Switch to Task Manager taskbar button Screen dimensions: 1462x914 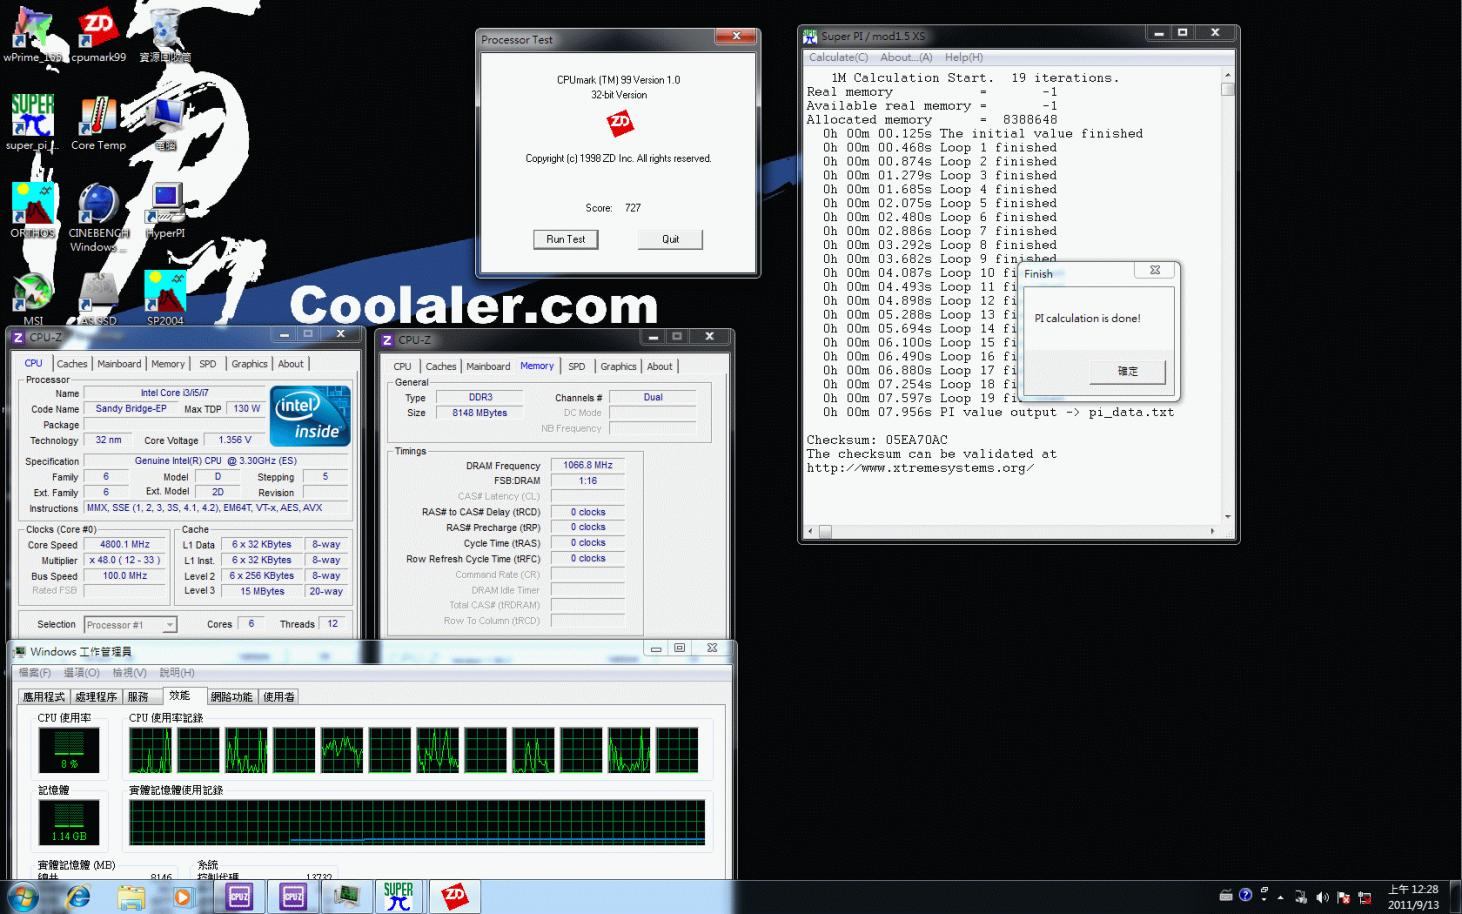(346, 896)
